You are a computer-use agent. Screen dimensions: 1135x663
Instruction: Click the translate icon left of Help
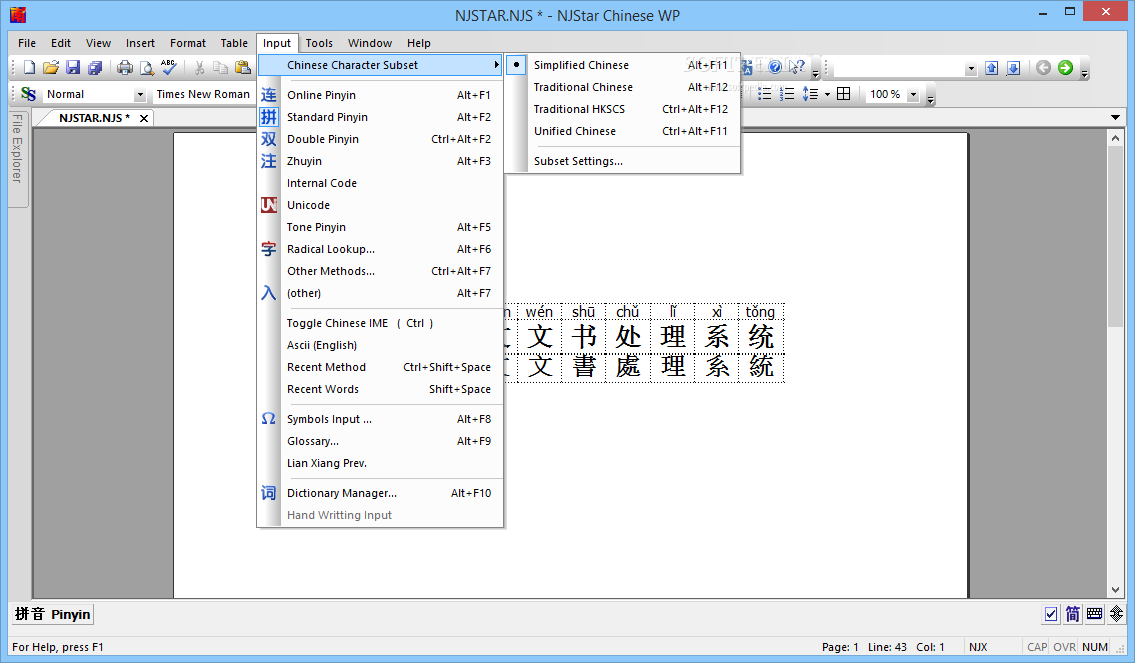tap(747, 67)
